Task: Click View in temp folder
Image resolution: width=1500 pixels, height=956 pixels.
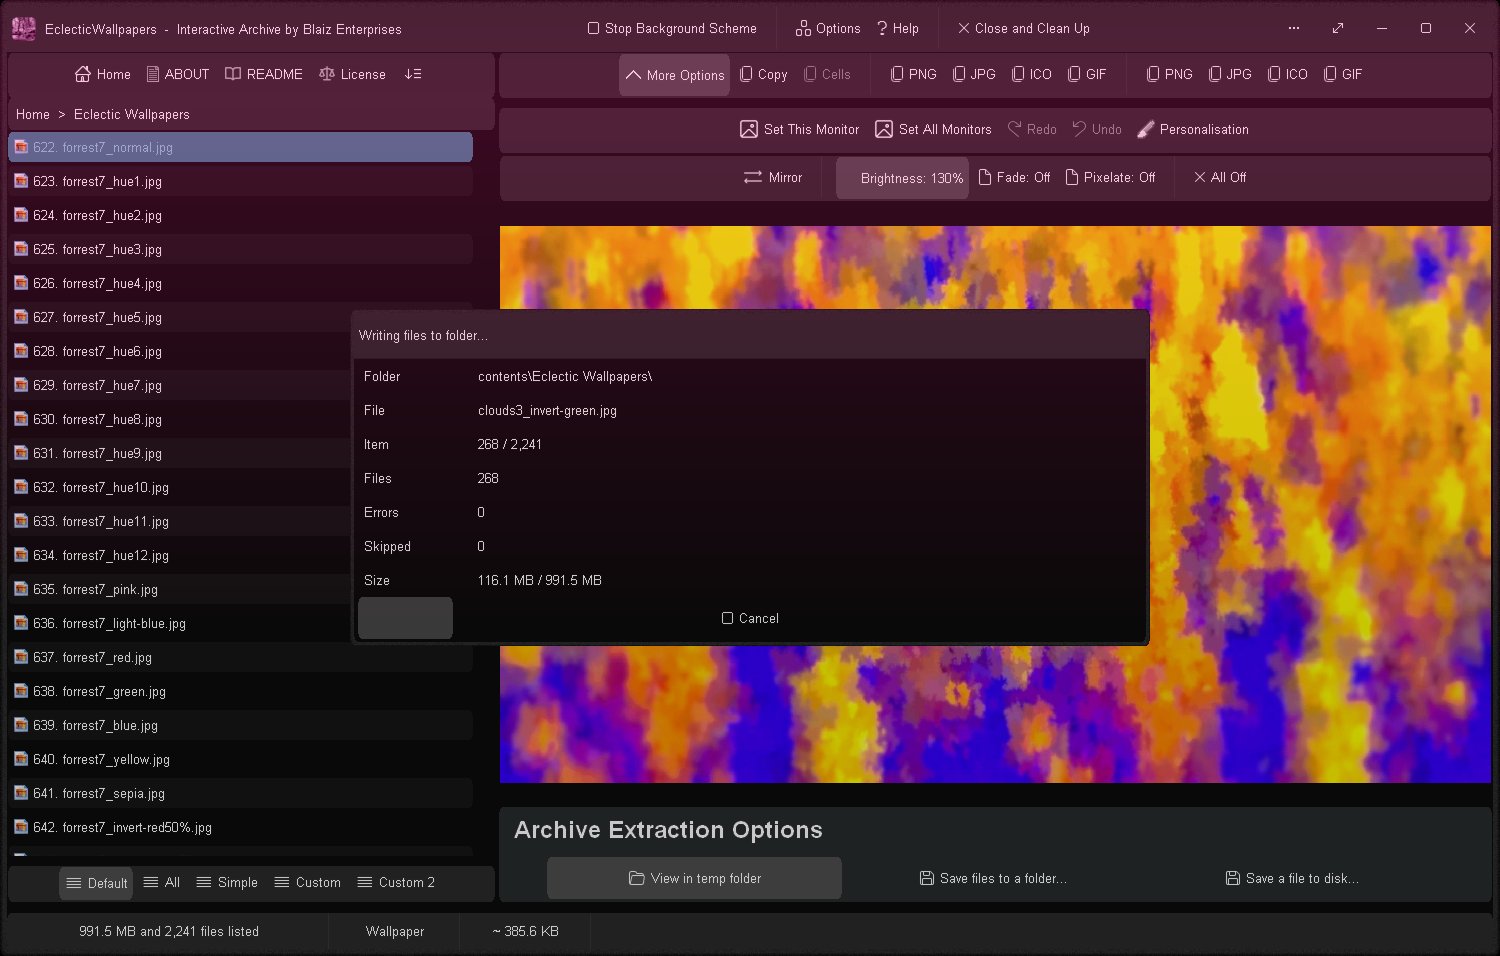Action: 694,879
